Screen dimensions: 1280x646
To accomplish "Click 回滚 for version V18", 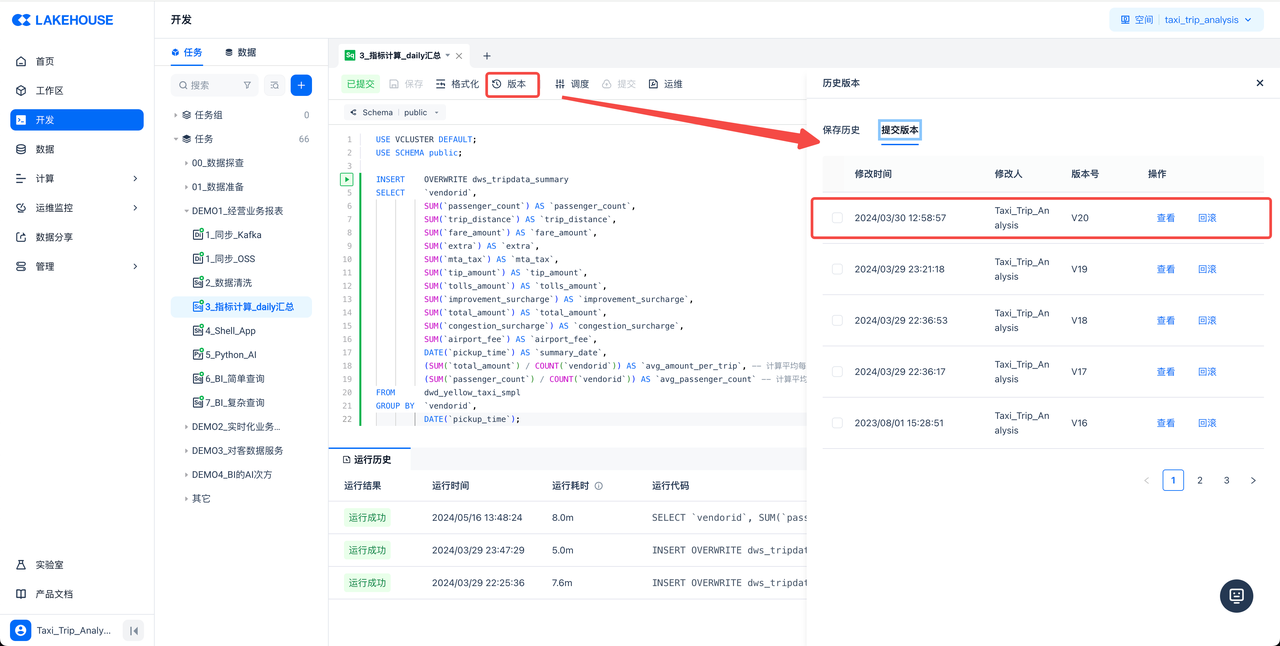I will pyautogui.click(x=1207, y=321).
